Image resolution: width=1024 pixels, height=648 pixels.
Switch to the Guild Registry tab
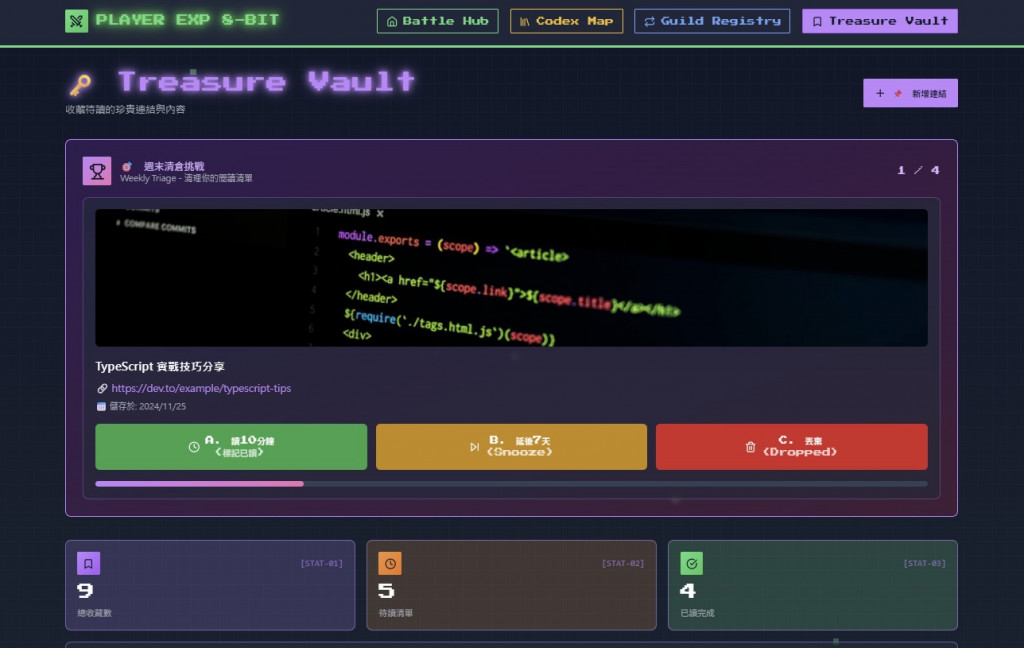(x=712, y=21)
